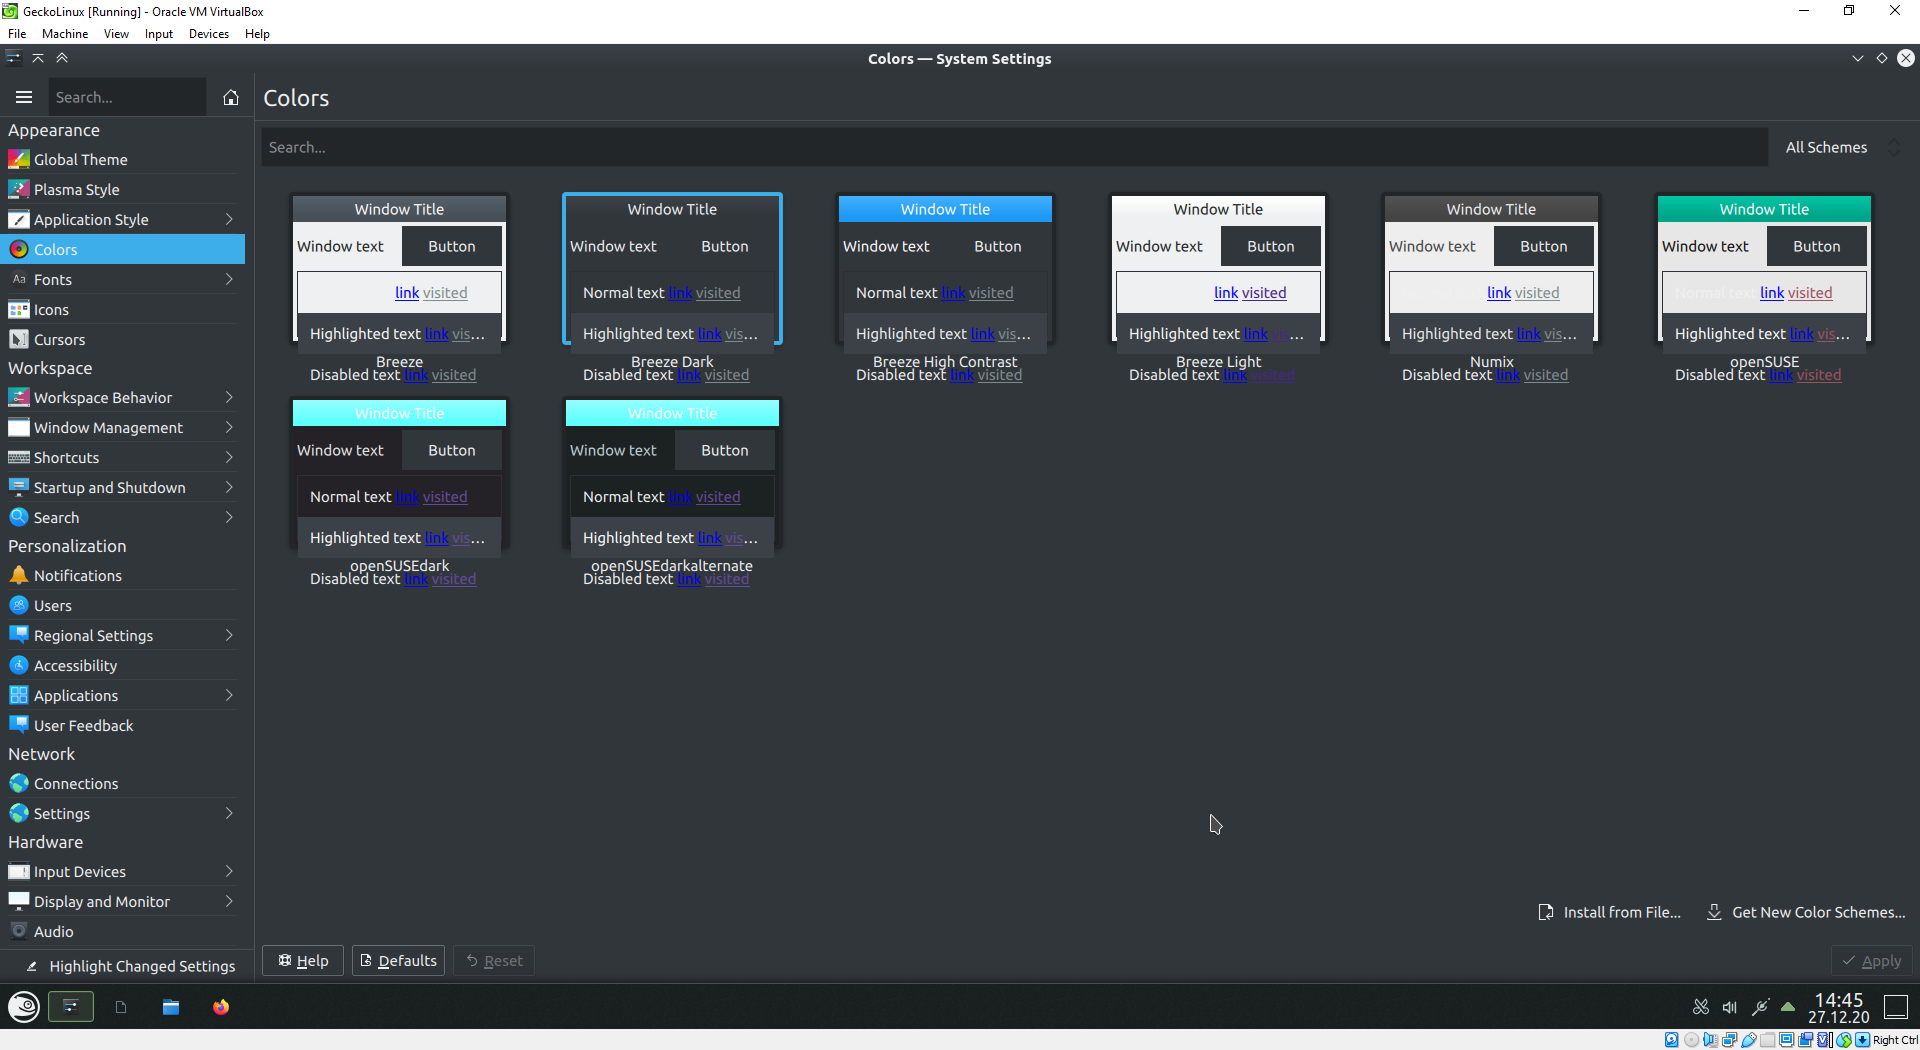Open the VirtualBox Machine menu

pyautogui.click(x=65, y=34)
